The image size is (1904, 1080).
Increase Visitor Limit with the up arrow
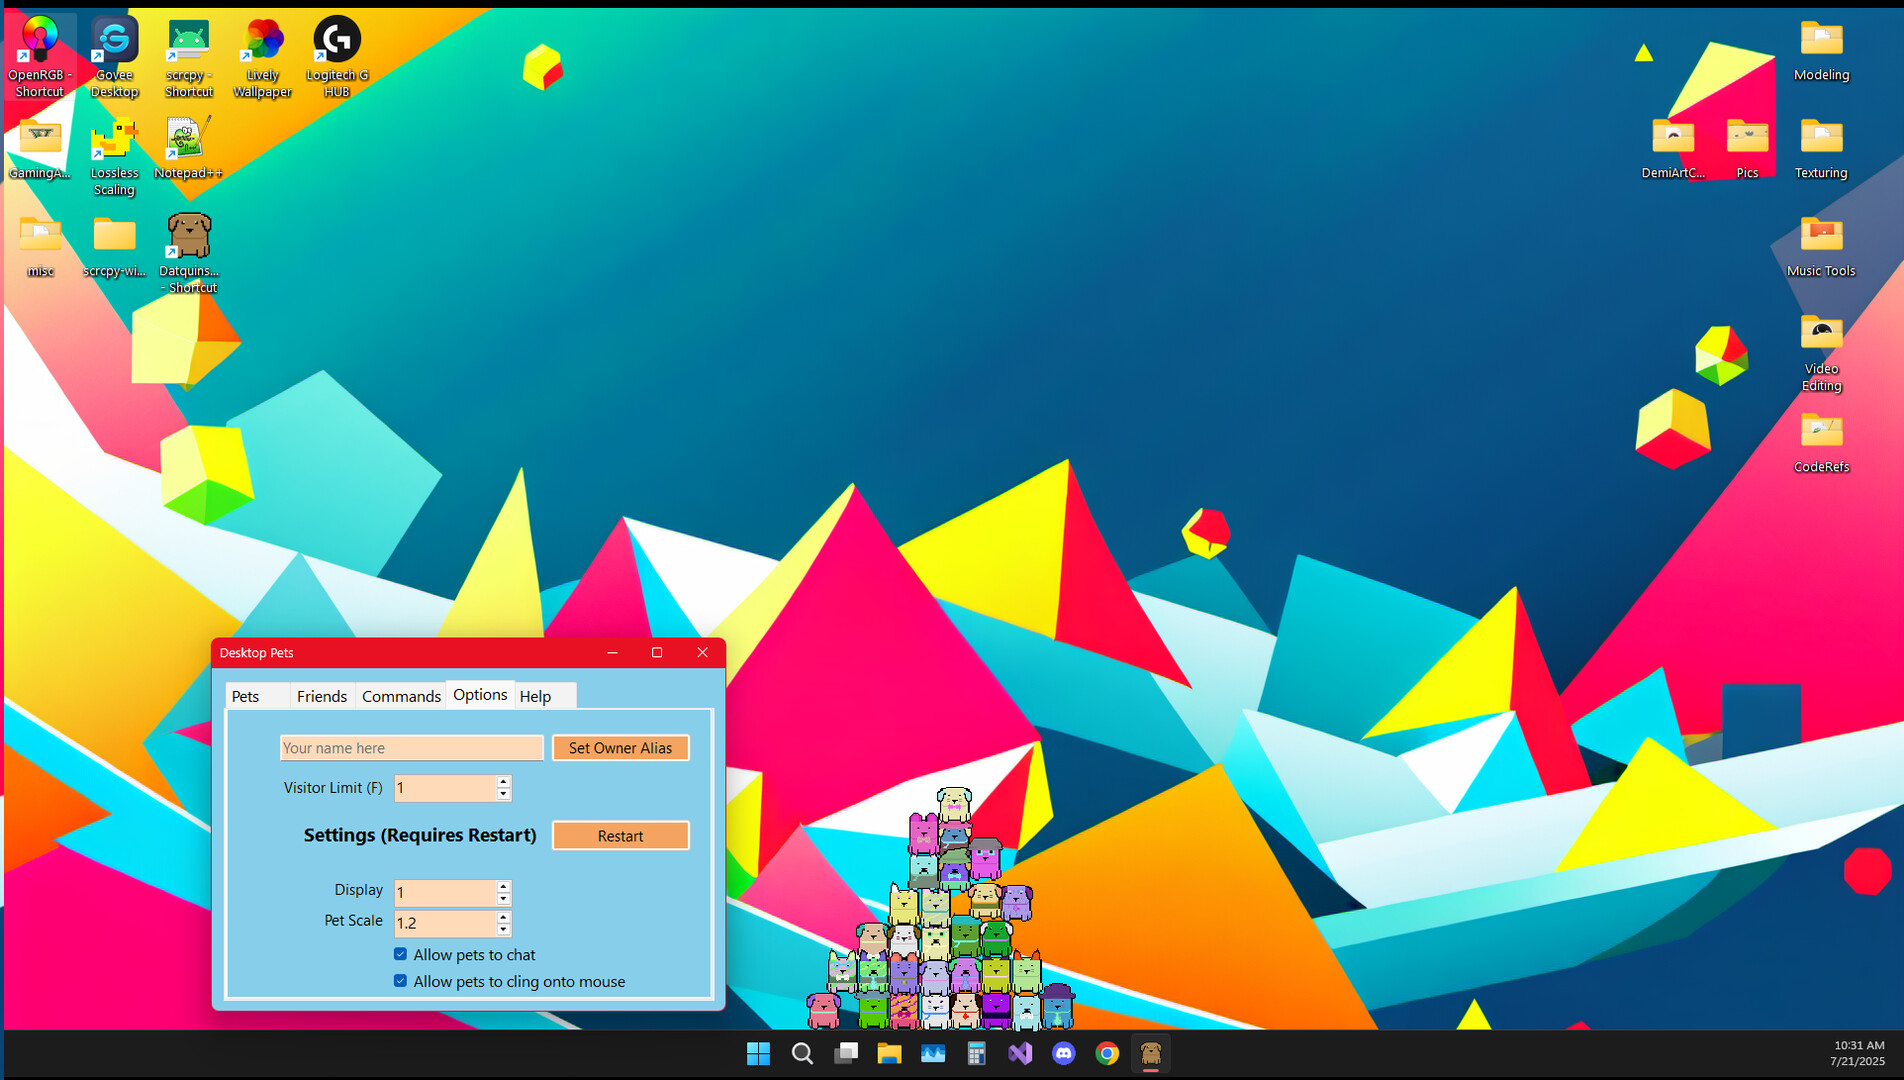click(503, 783)
